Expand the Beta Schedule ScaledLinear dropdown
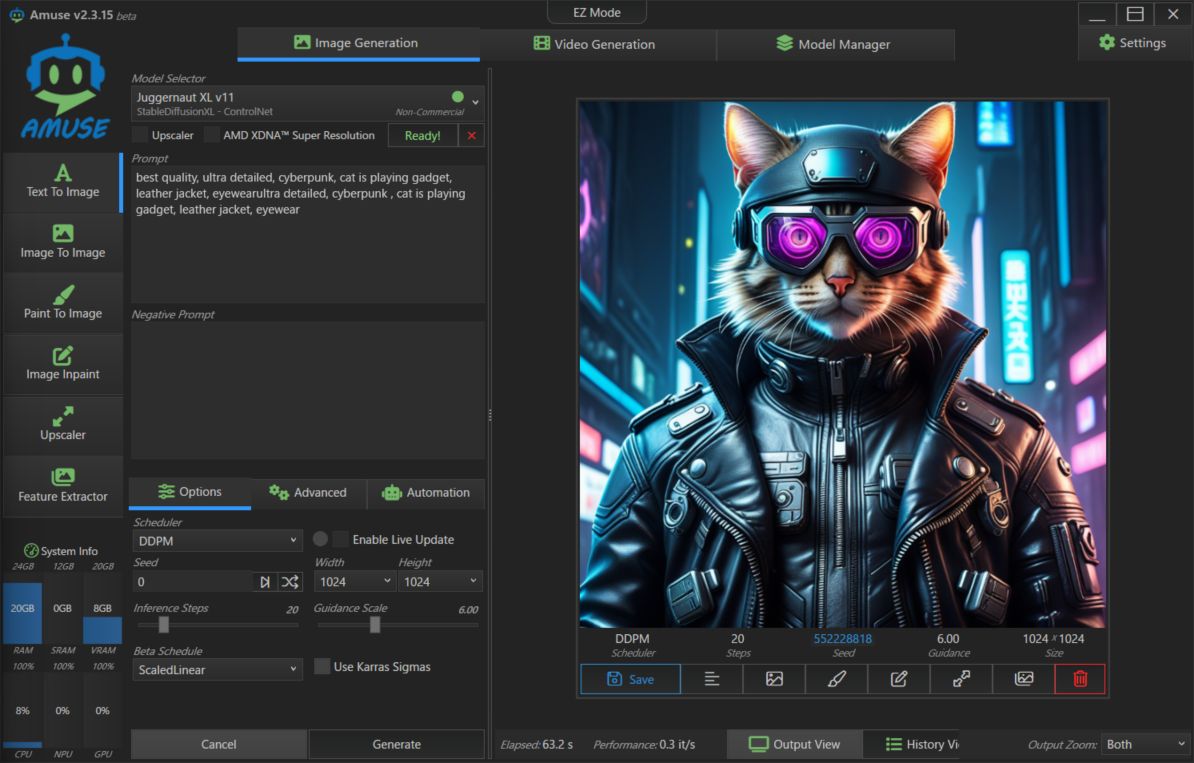1194x763 pixels. point(217,669)
